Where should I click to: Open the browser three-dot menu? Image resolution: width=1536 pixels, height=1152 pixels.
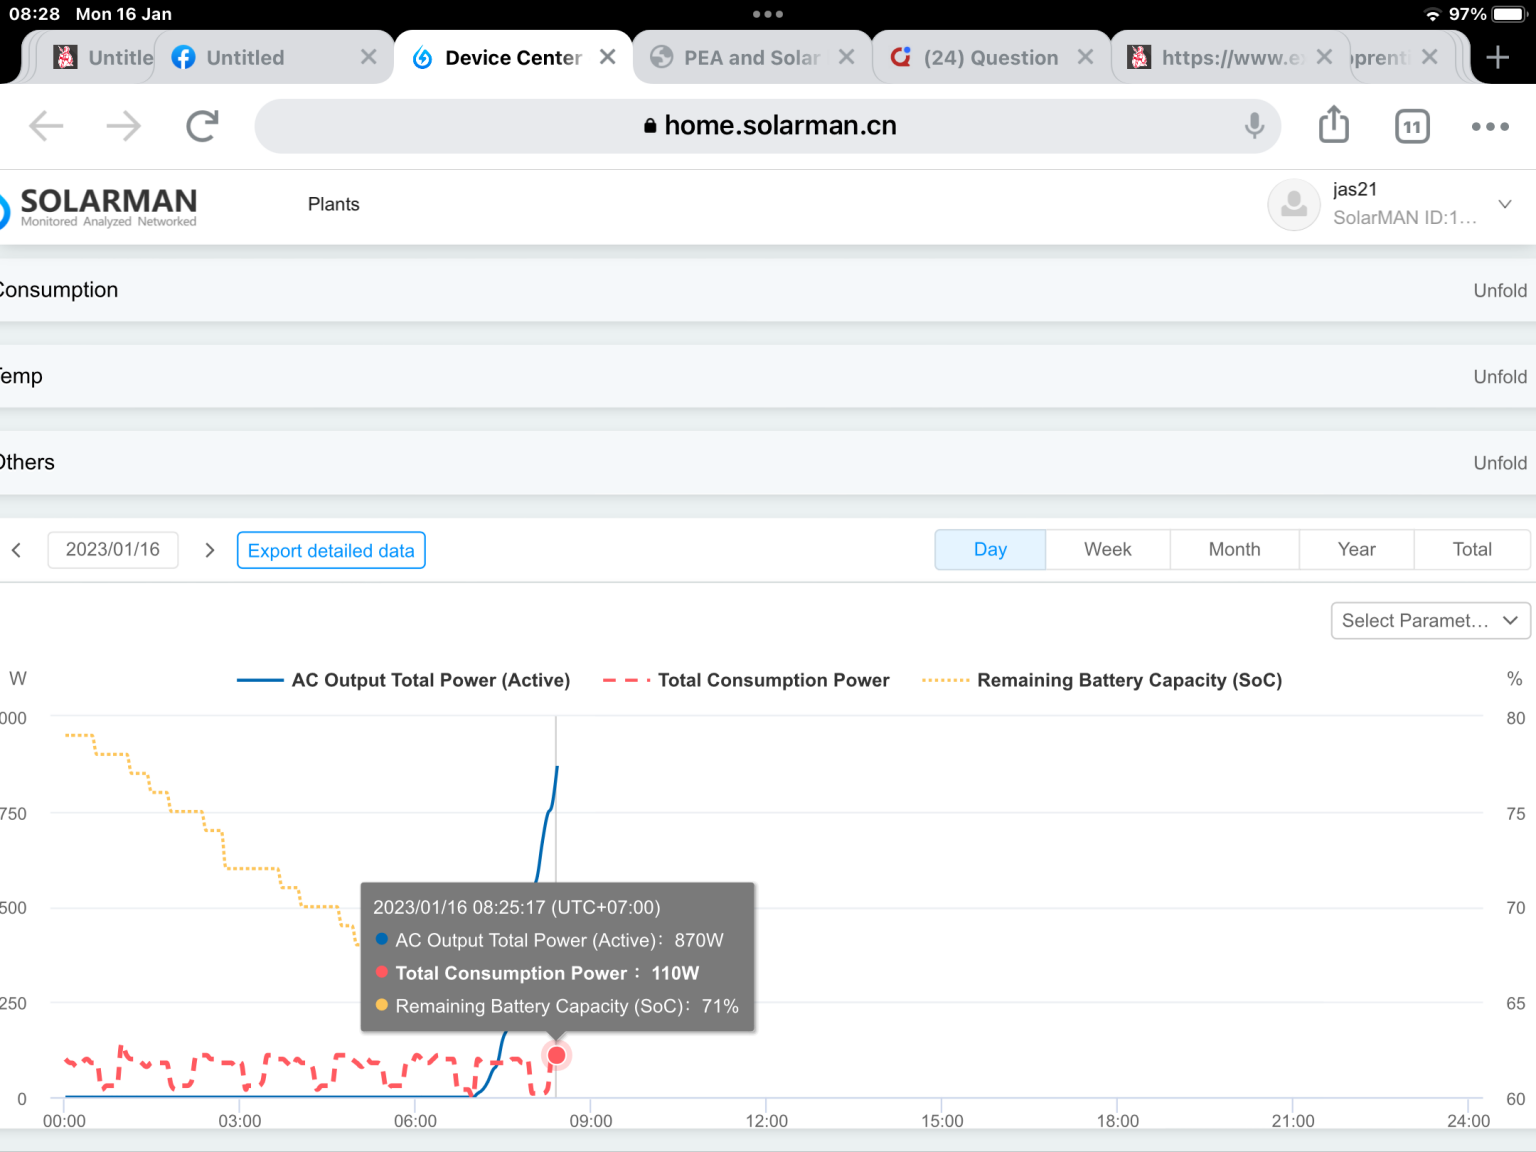pos(1490,126)
